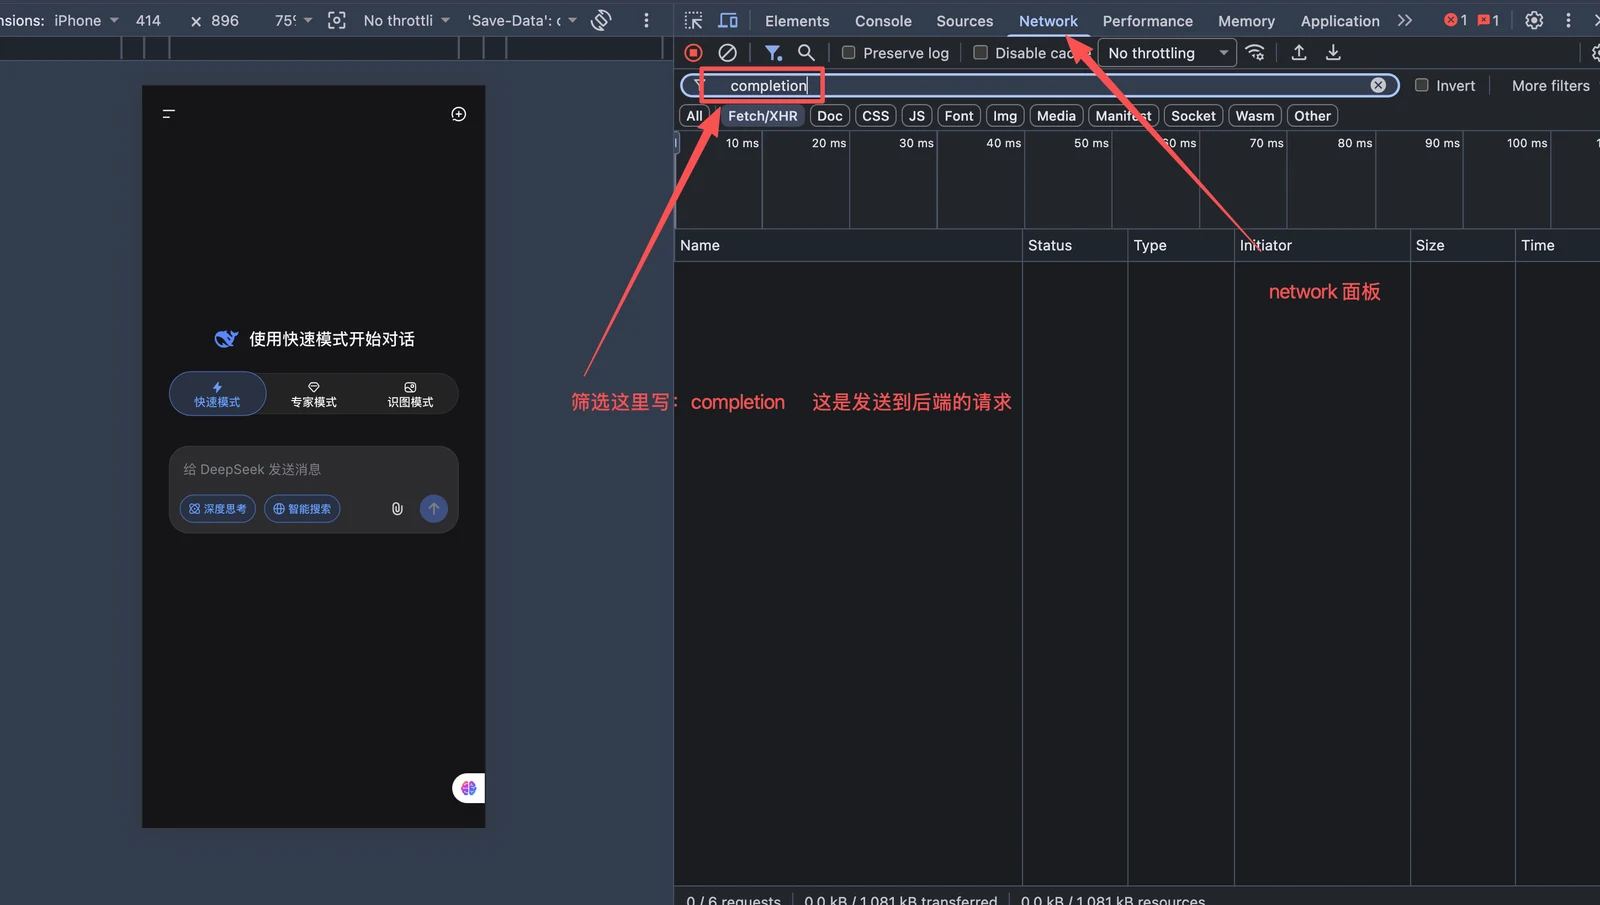The height and width of the screenshot is (905, 1600).
Task: Attach file with paperclip icon
Action: click(397, 509)
